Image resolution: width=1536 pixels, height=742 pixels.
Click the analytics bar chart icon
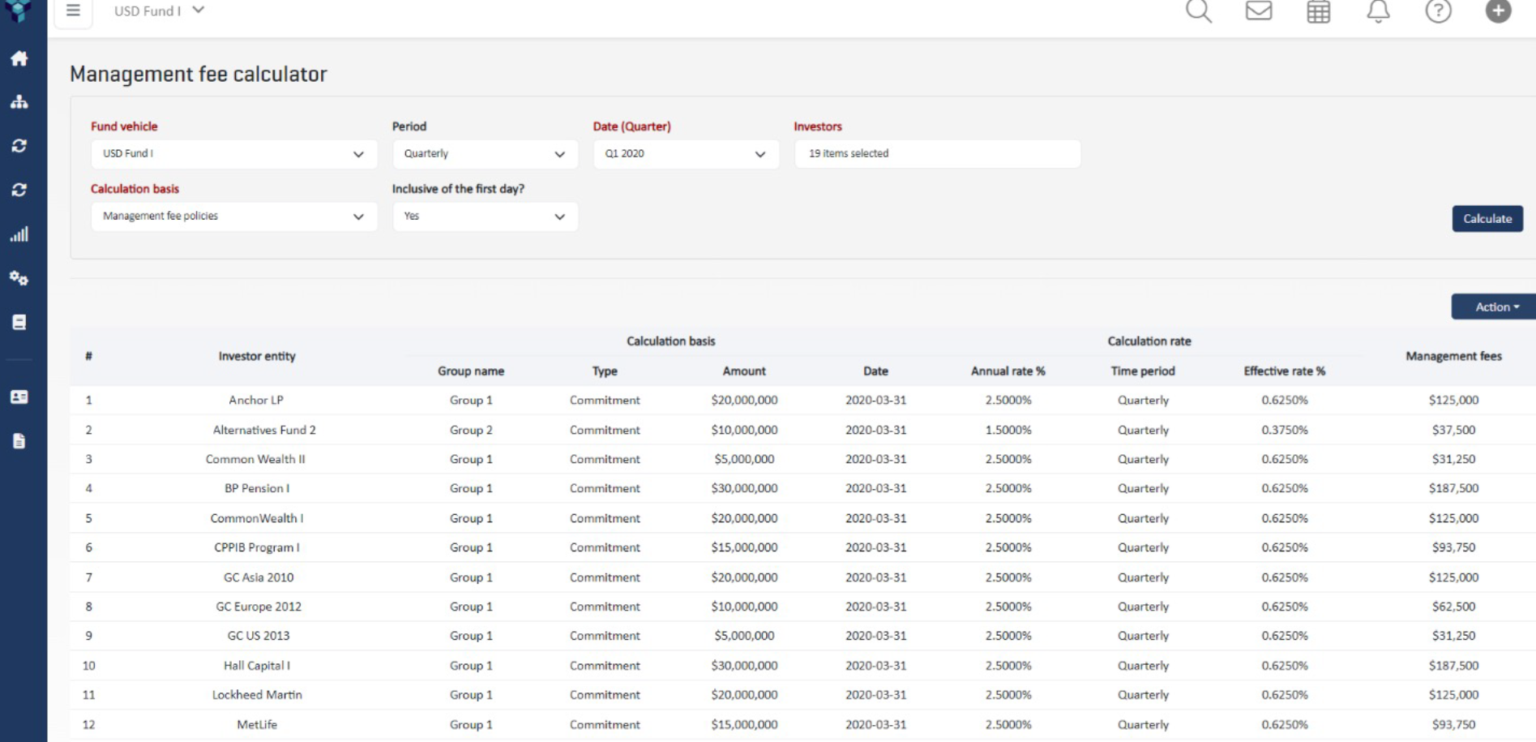pos(20,234)
